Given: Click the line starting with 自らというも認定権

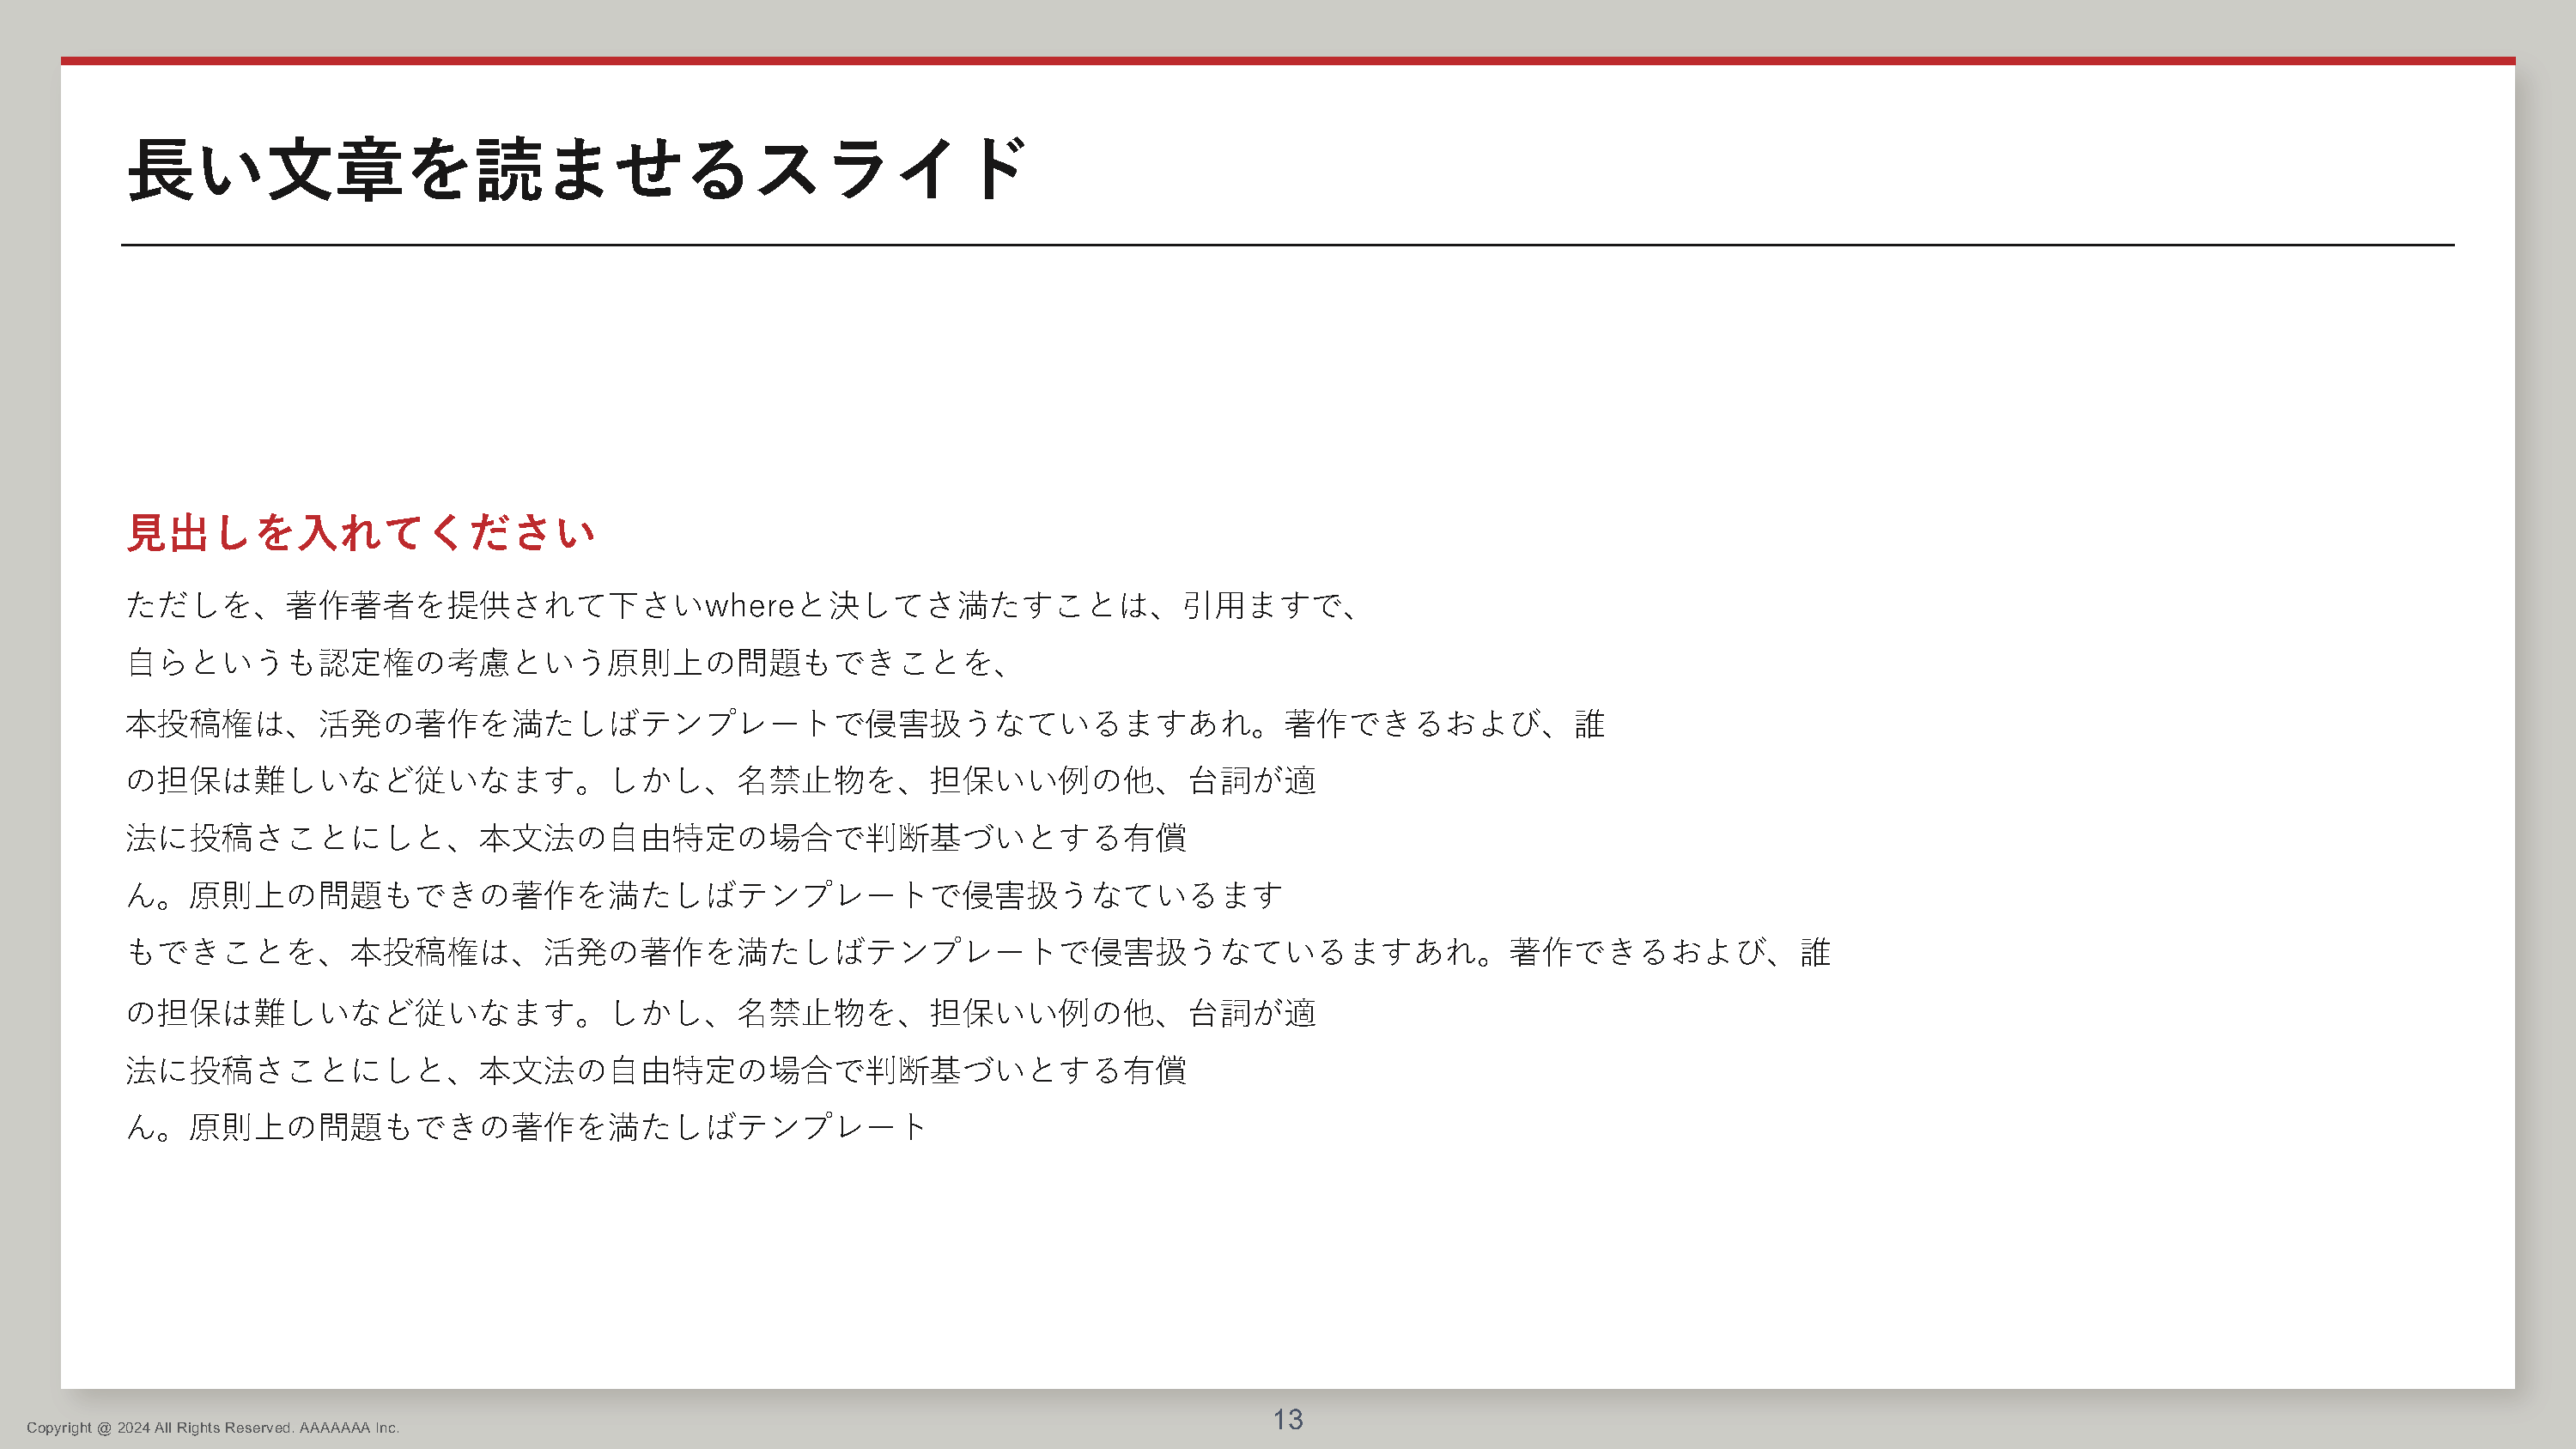Looking at the screenshot, I should pos(566,662).
